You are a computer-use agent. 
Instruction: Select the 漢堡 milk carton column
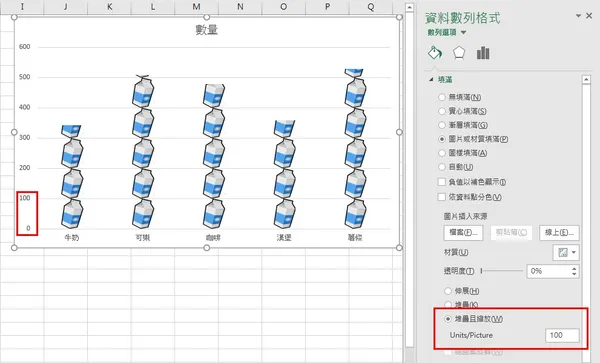[284, 174]
